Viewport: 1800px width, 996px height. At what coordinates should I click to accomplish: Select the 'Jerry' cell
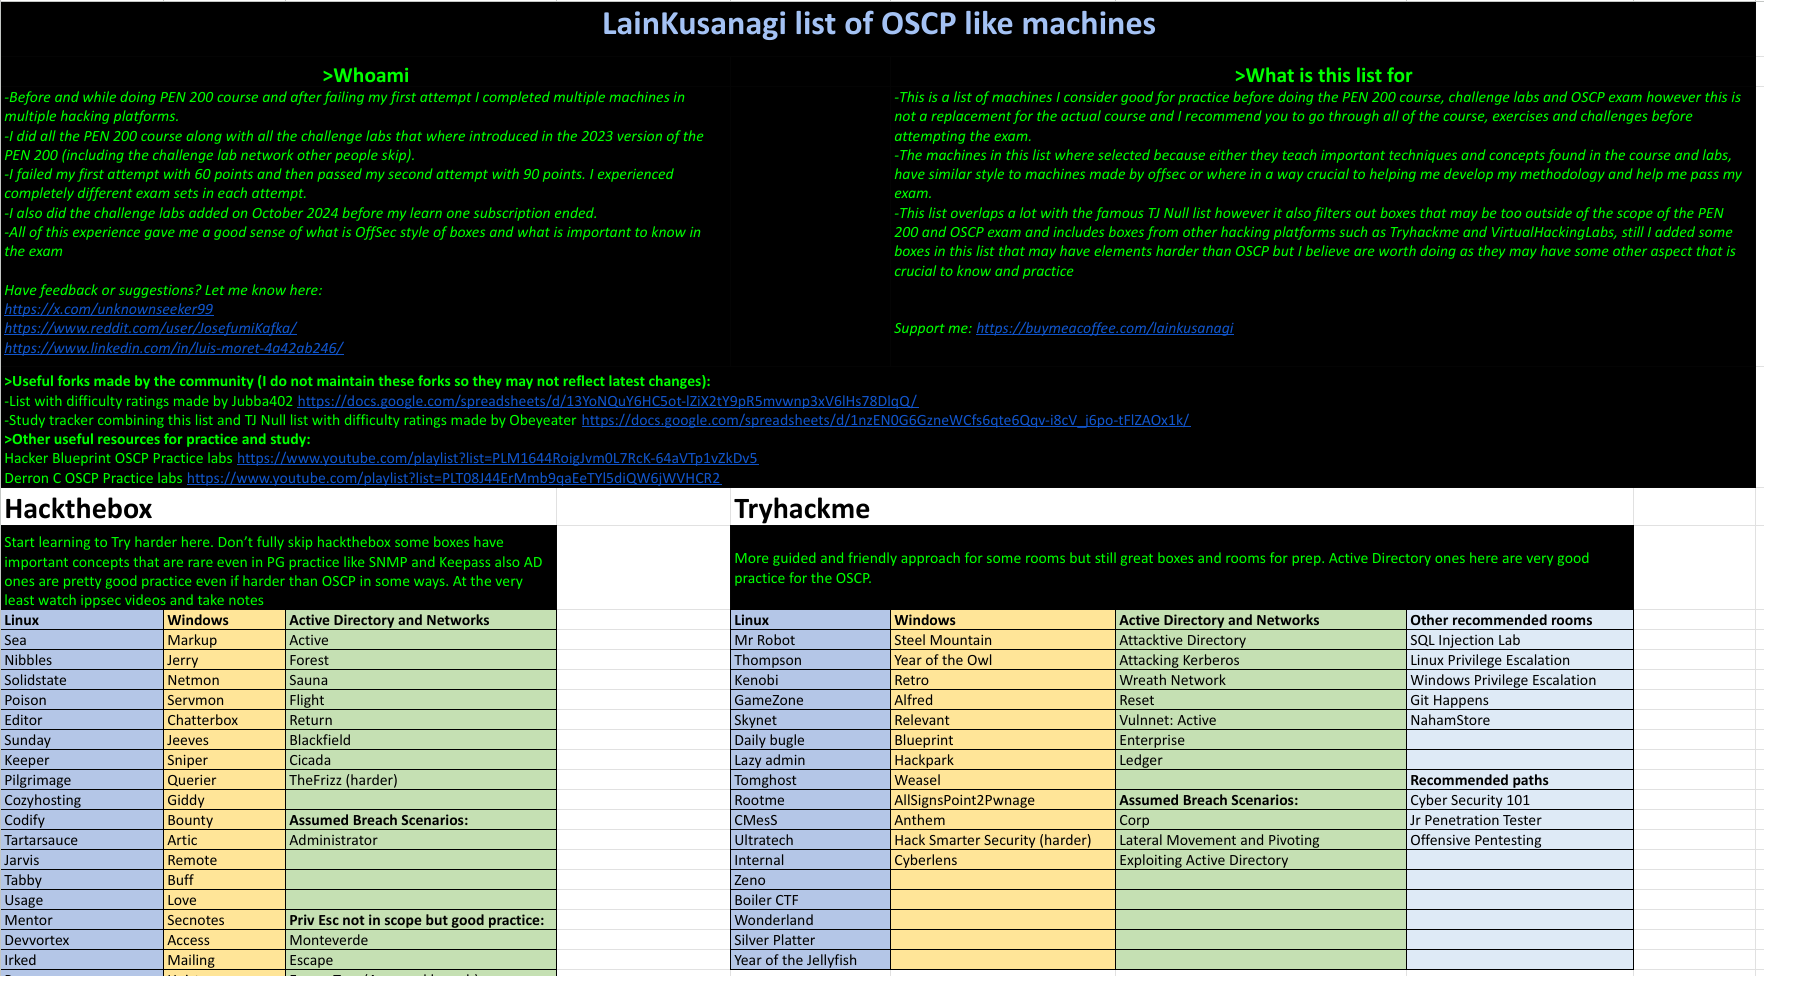coord(225,660)
